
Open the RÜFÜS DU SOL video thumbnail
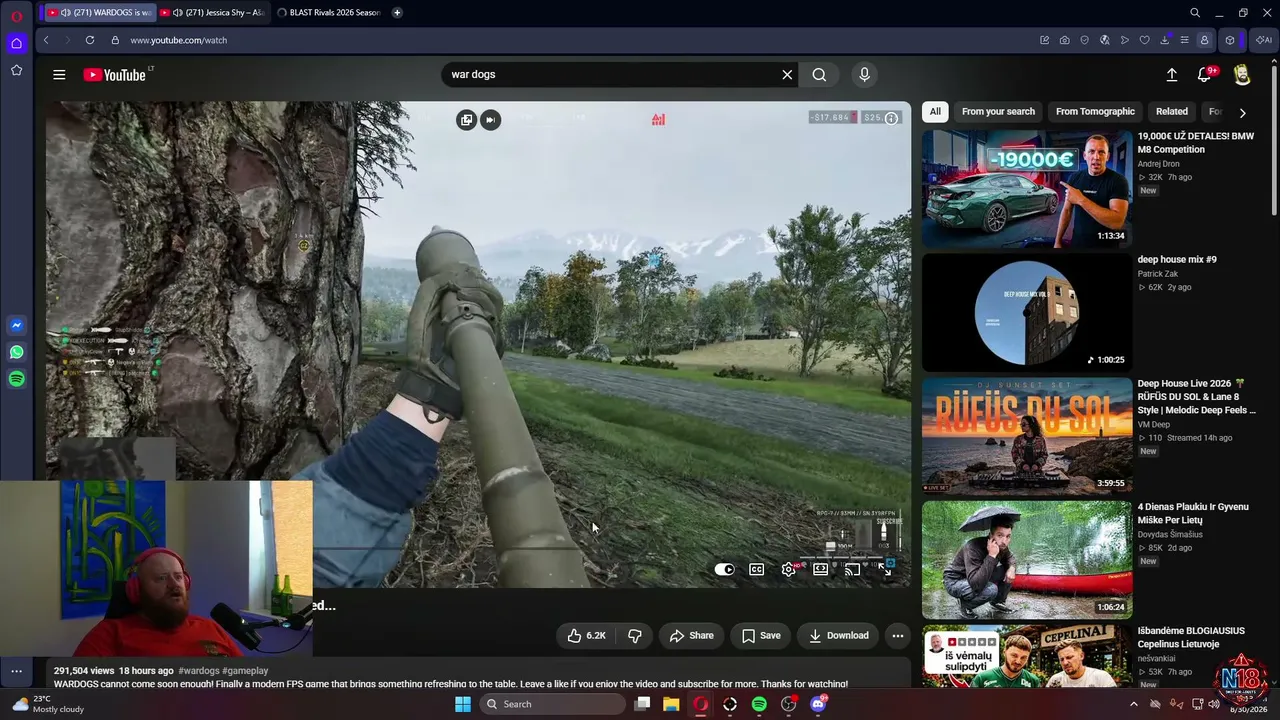coord(1027,437)
